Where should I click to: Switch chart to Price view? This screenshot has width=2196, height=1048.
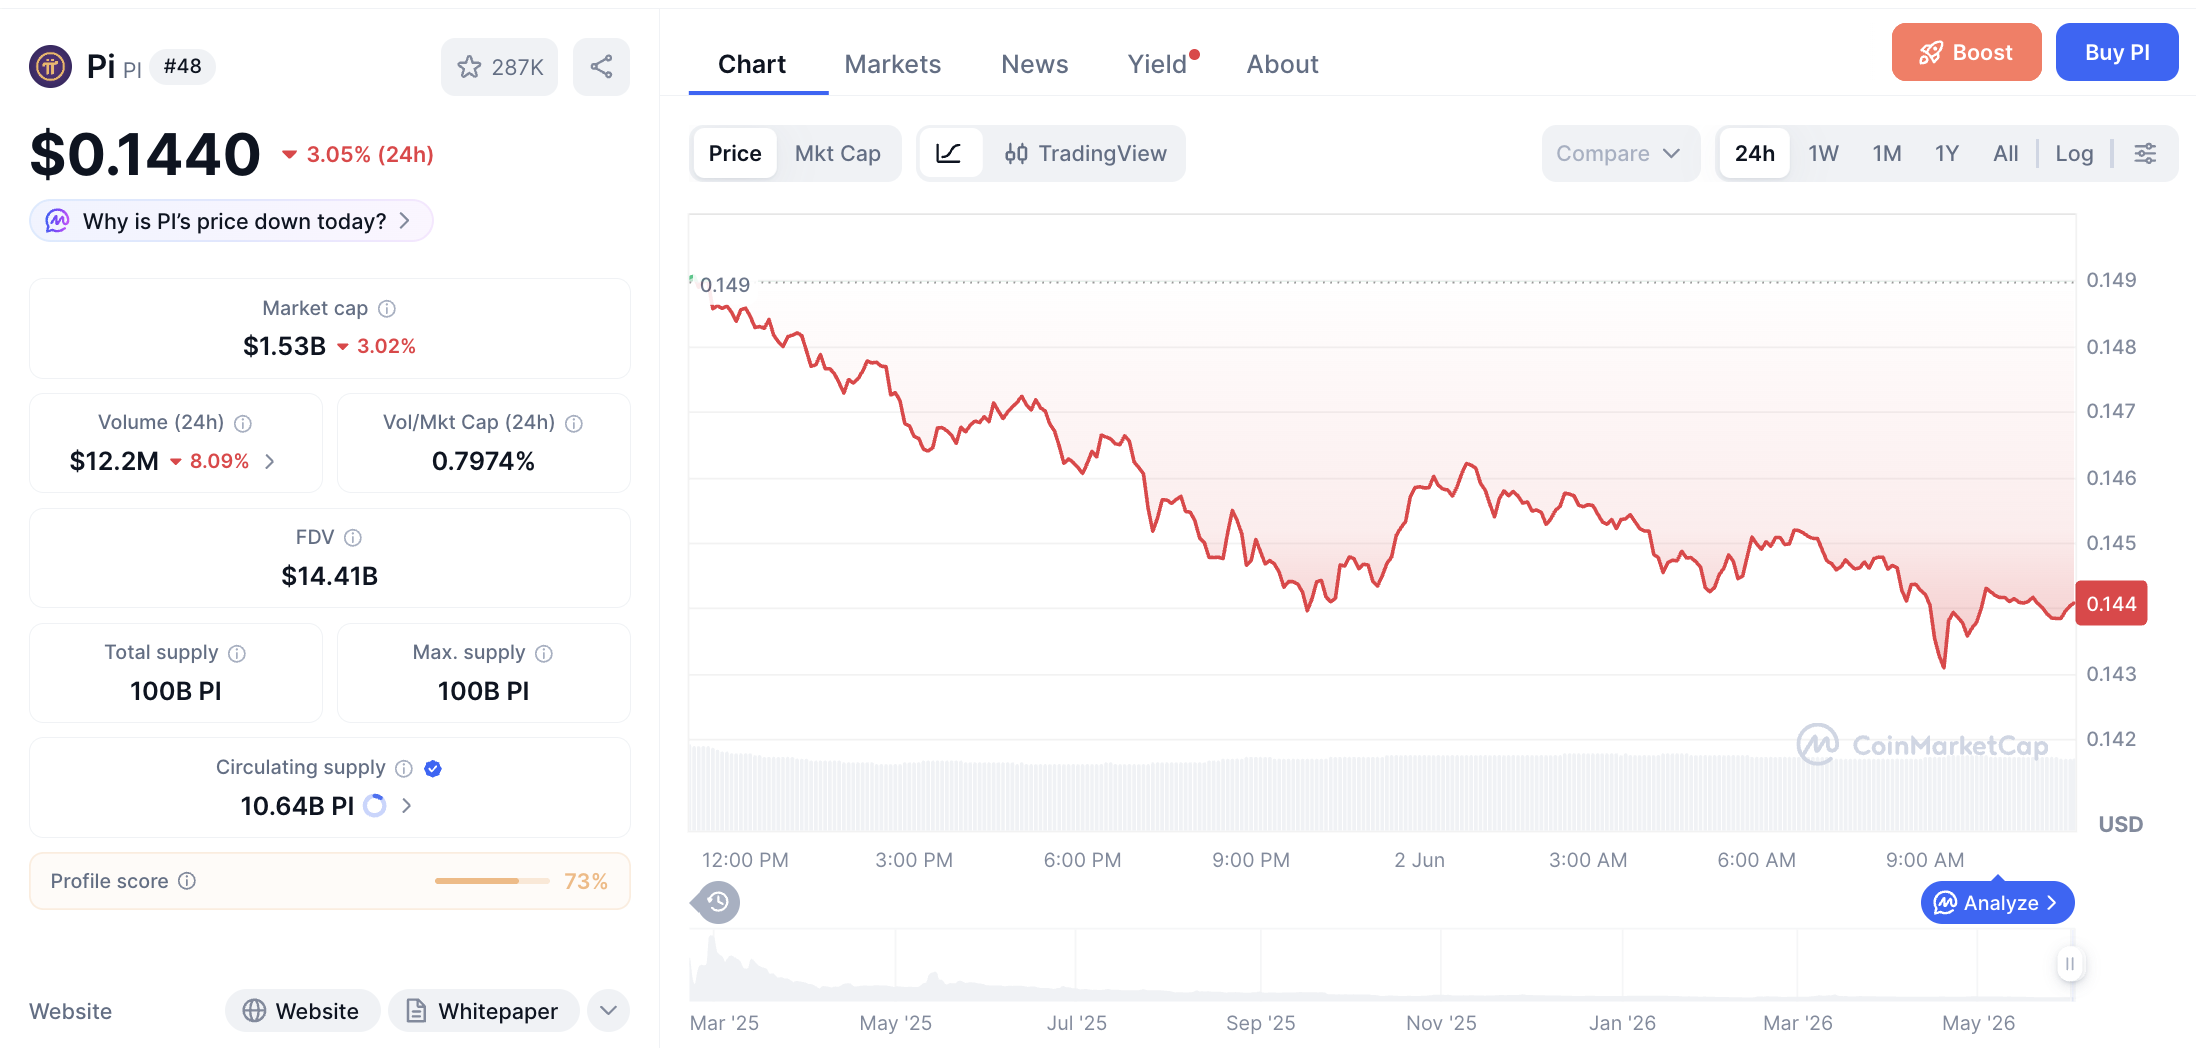click(735, 153)
